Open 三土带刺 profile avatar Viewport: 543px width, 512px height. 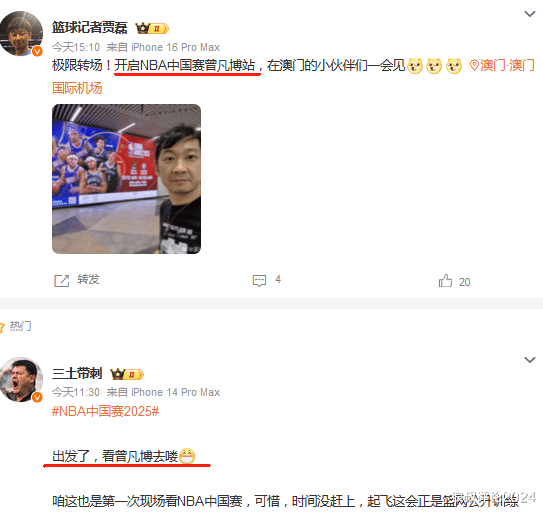[21, 379]
